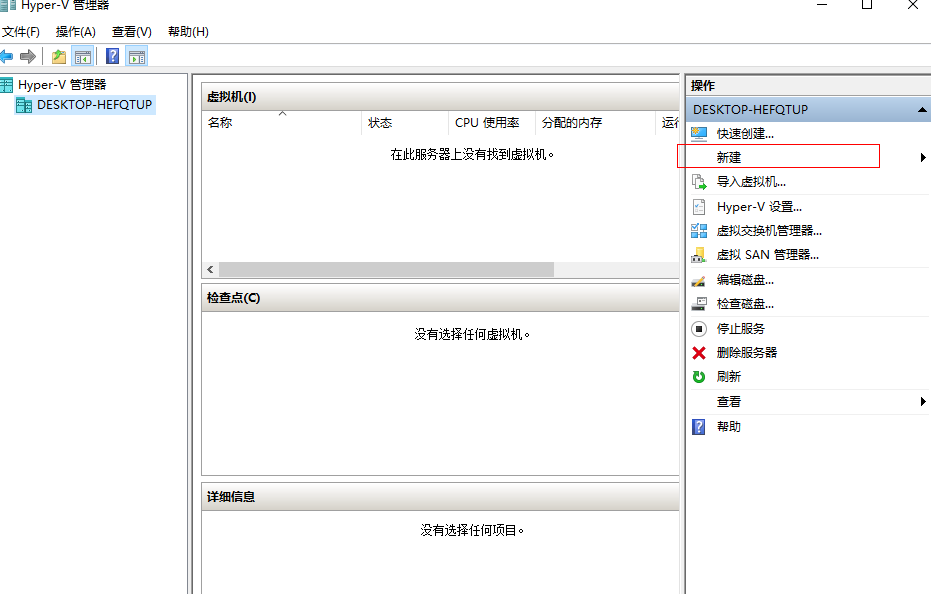Open the 操作(A) menu
931x594 pixels.
click(75, 31)
